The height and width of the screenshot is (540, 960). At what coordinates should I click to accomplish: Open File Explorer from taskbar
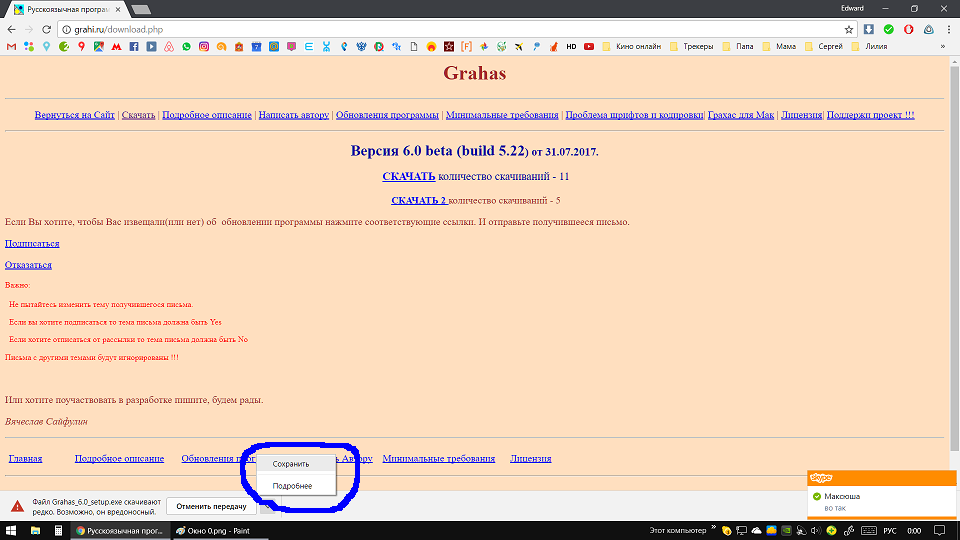[x=35, y=531]
